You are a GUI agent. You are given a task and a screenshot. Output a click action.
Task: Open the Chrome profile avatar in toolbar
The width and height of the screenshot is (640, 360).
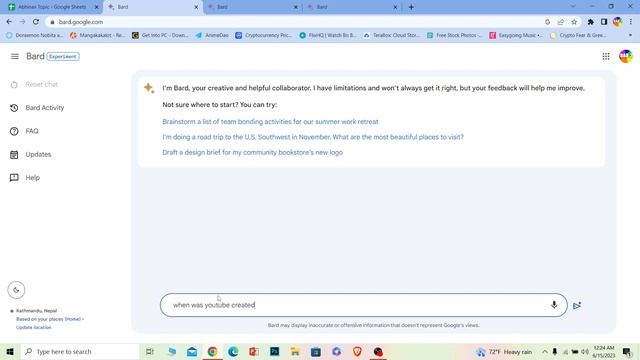pos(617,22)
